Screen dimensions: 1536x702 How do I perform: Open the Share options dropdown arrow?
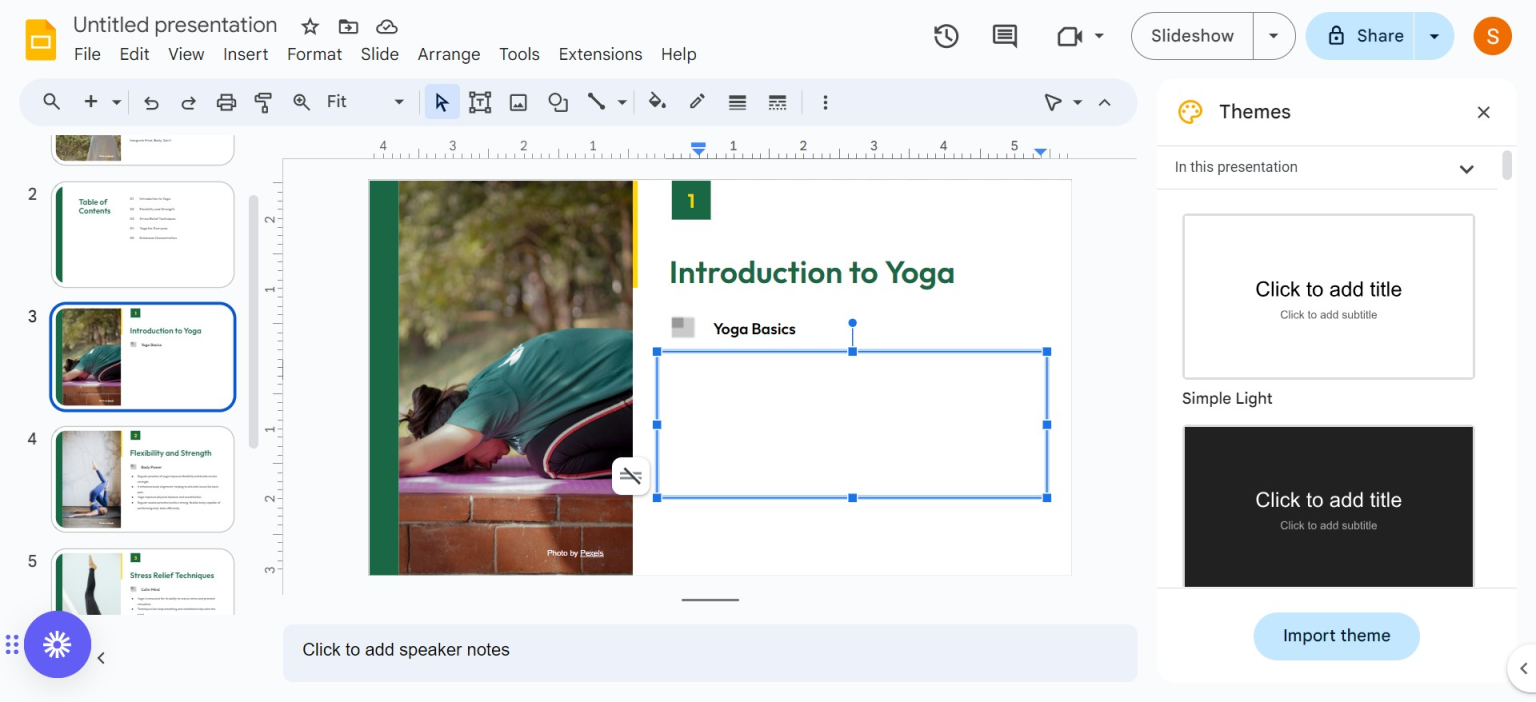1434,36
